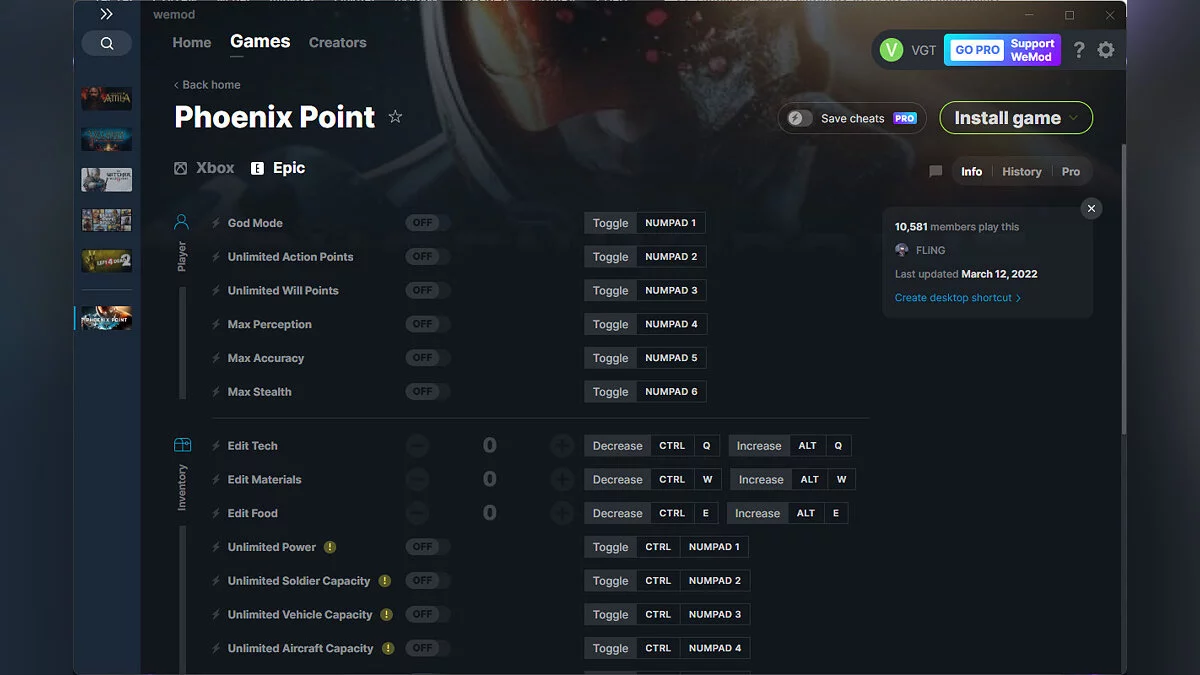
Task: Click the search magnifier icon in sidebar
Action: [x=107, y=43]
